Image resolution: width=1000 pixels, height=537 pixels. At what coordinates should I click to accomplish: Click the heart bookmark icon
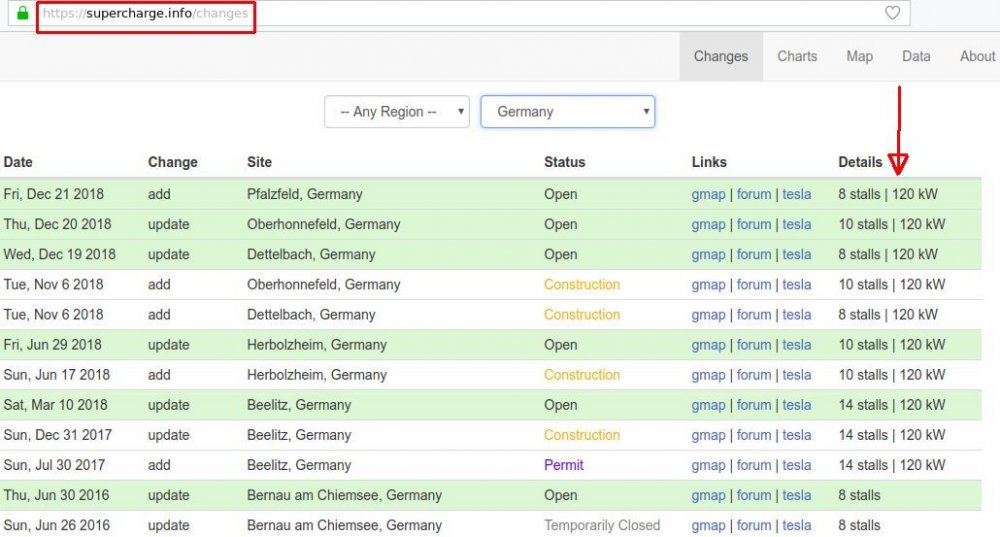coord(893,14)
